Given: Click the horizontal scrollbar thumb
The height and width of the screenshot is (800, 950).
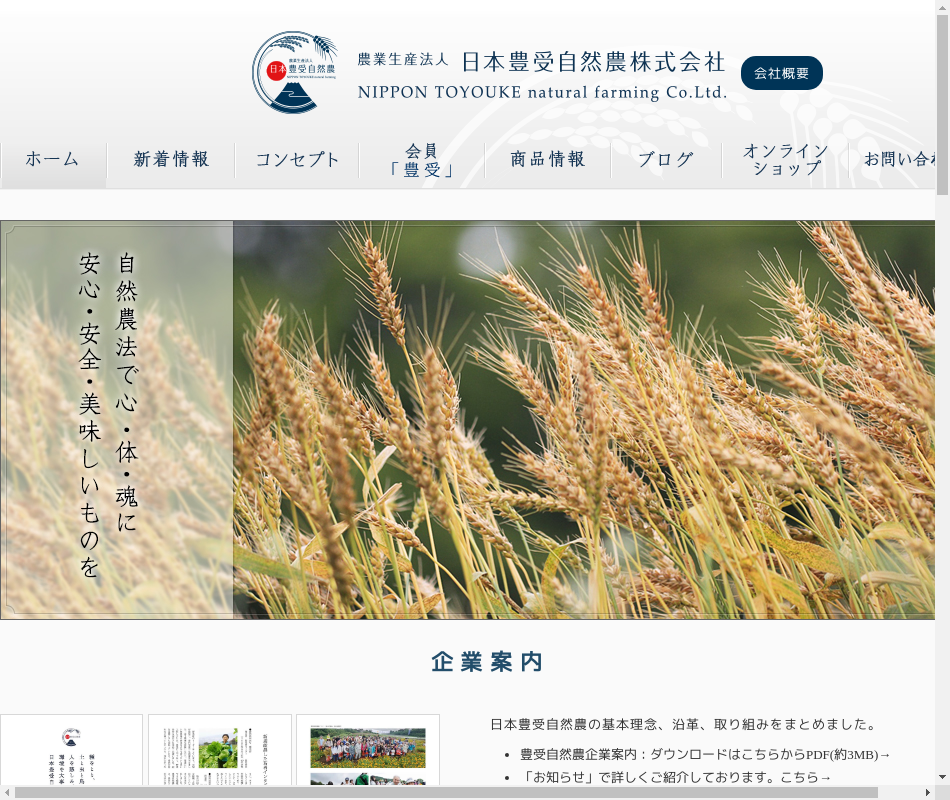Looking at the screenshot, I should point(446,792).
